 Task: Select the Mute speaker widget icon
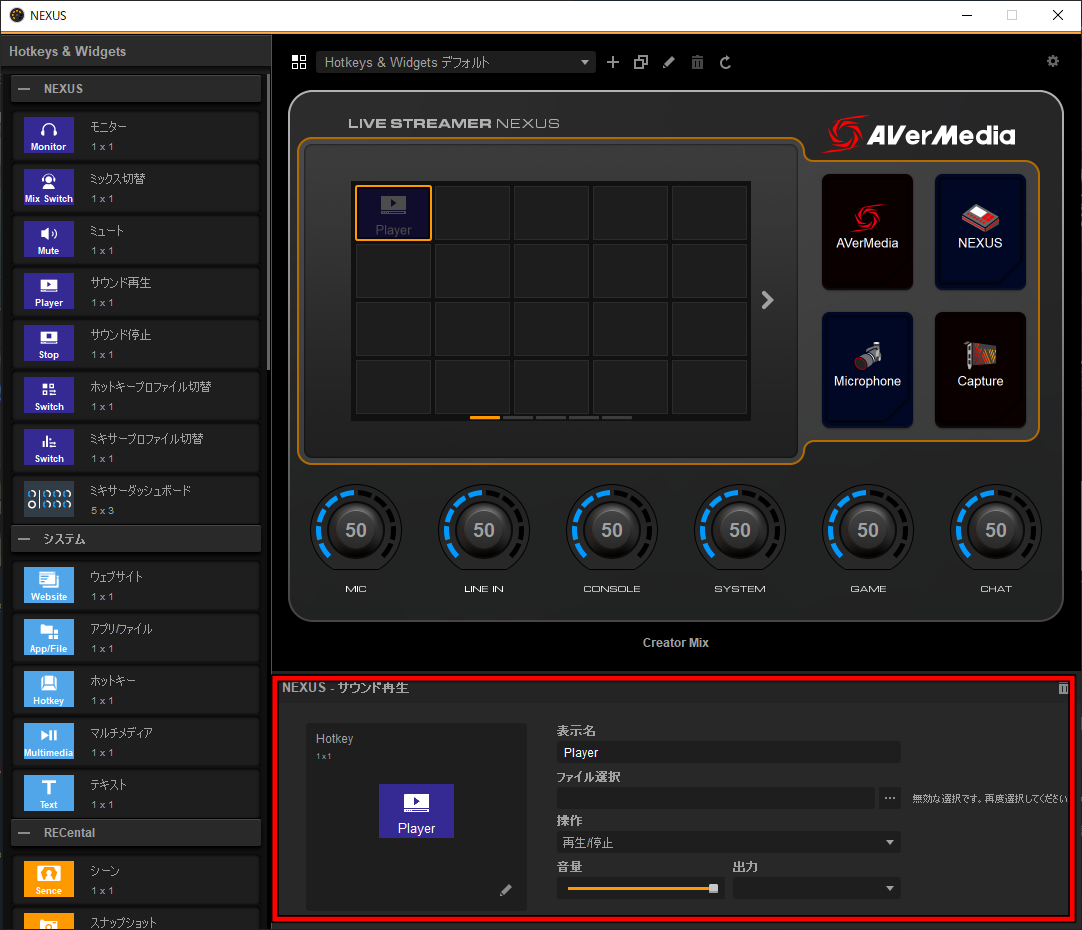(48, 239)
